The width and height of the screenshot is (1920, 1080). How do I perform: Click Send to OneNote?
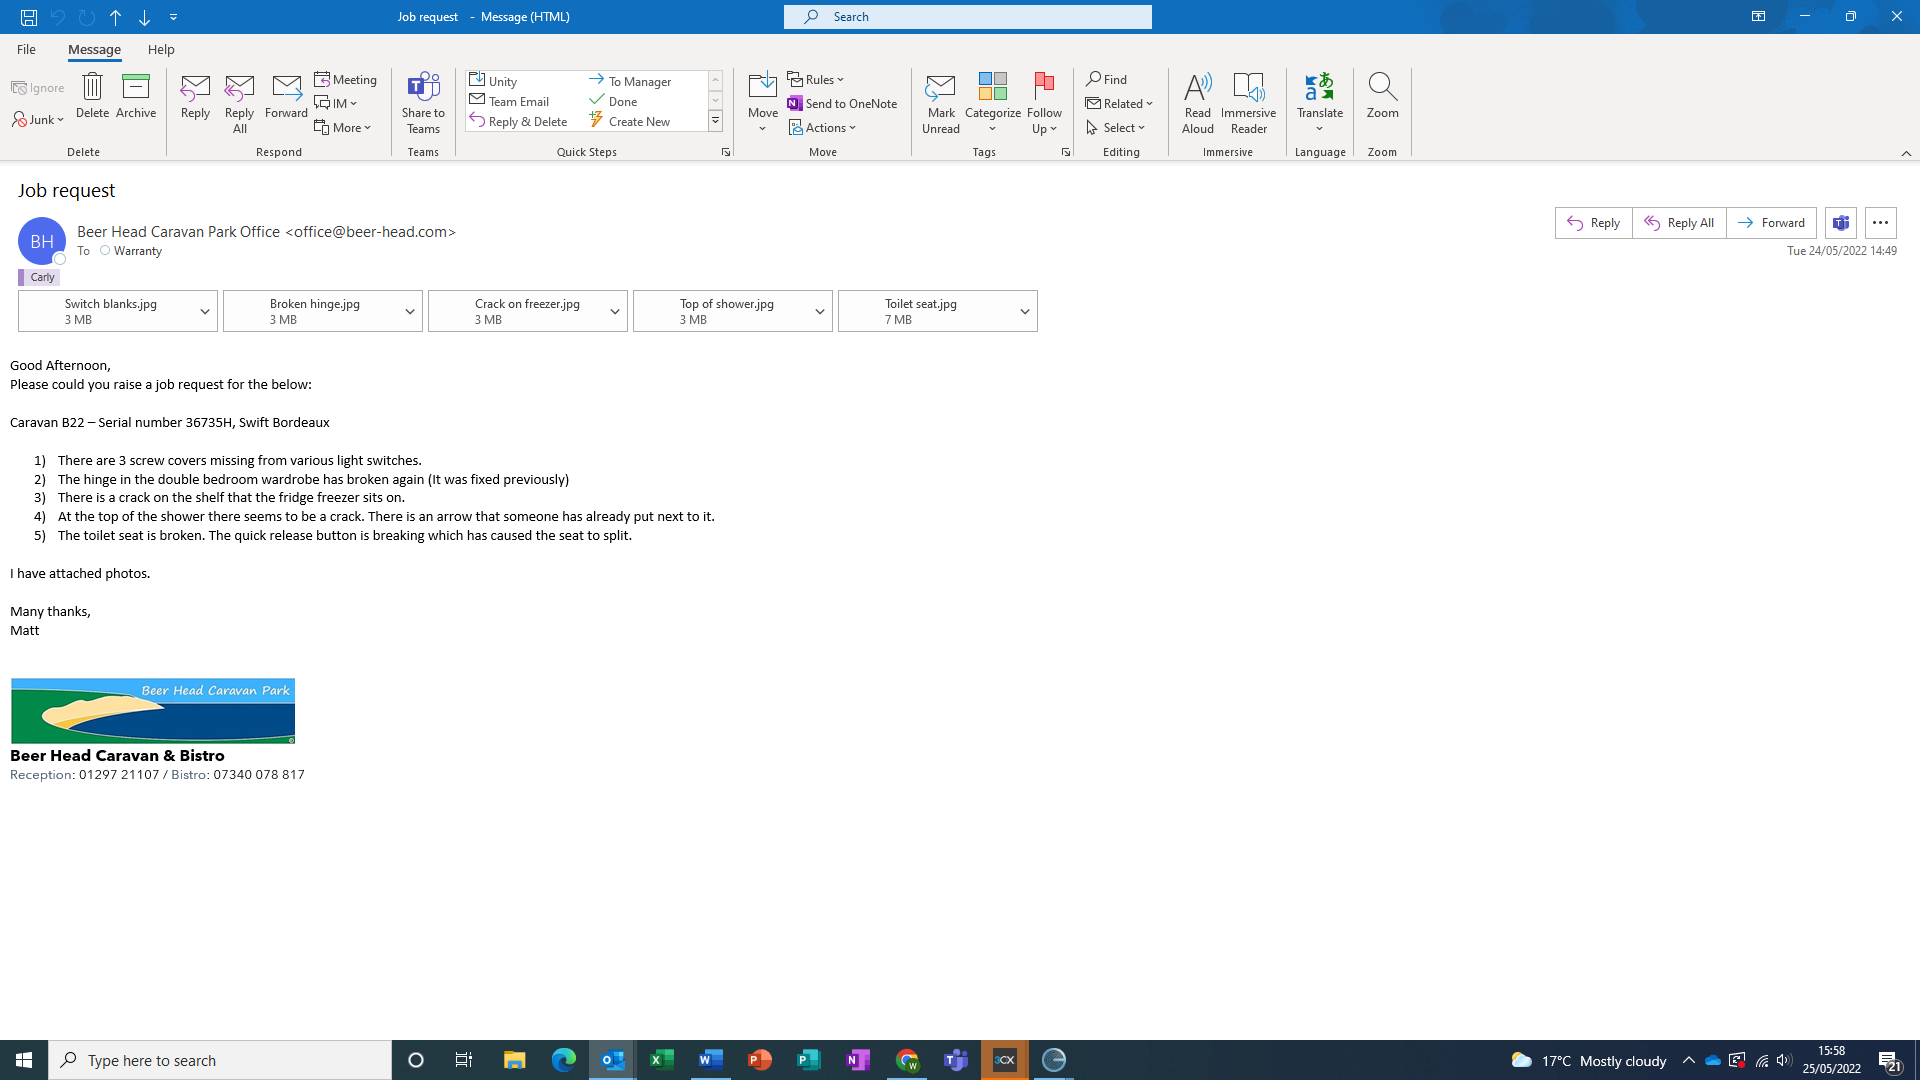pyautogui.click(x=842, y=103)
